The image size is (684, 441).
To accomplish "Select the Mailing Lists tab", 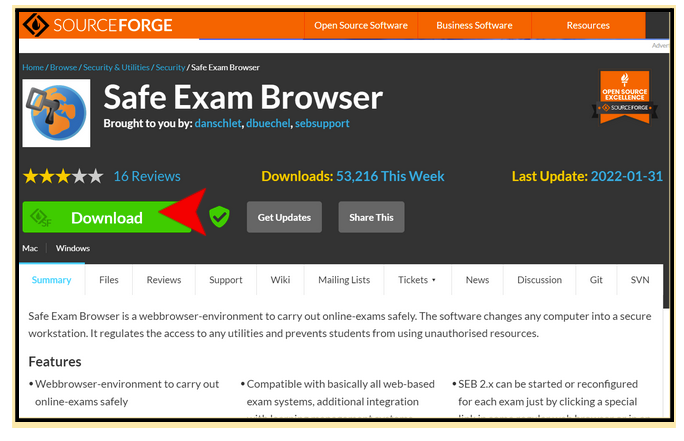I will (x=344, y=280).
